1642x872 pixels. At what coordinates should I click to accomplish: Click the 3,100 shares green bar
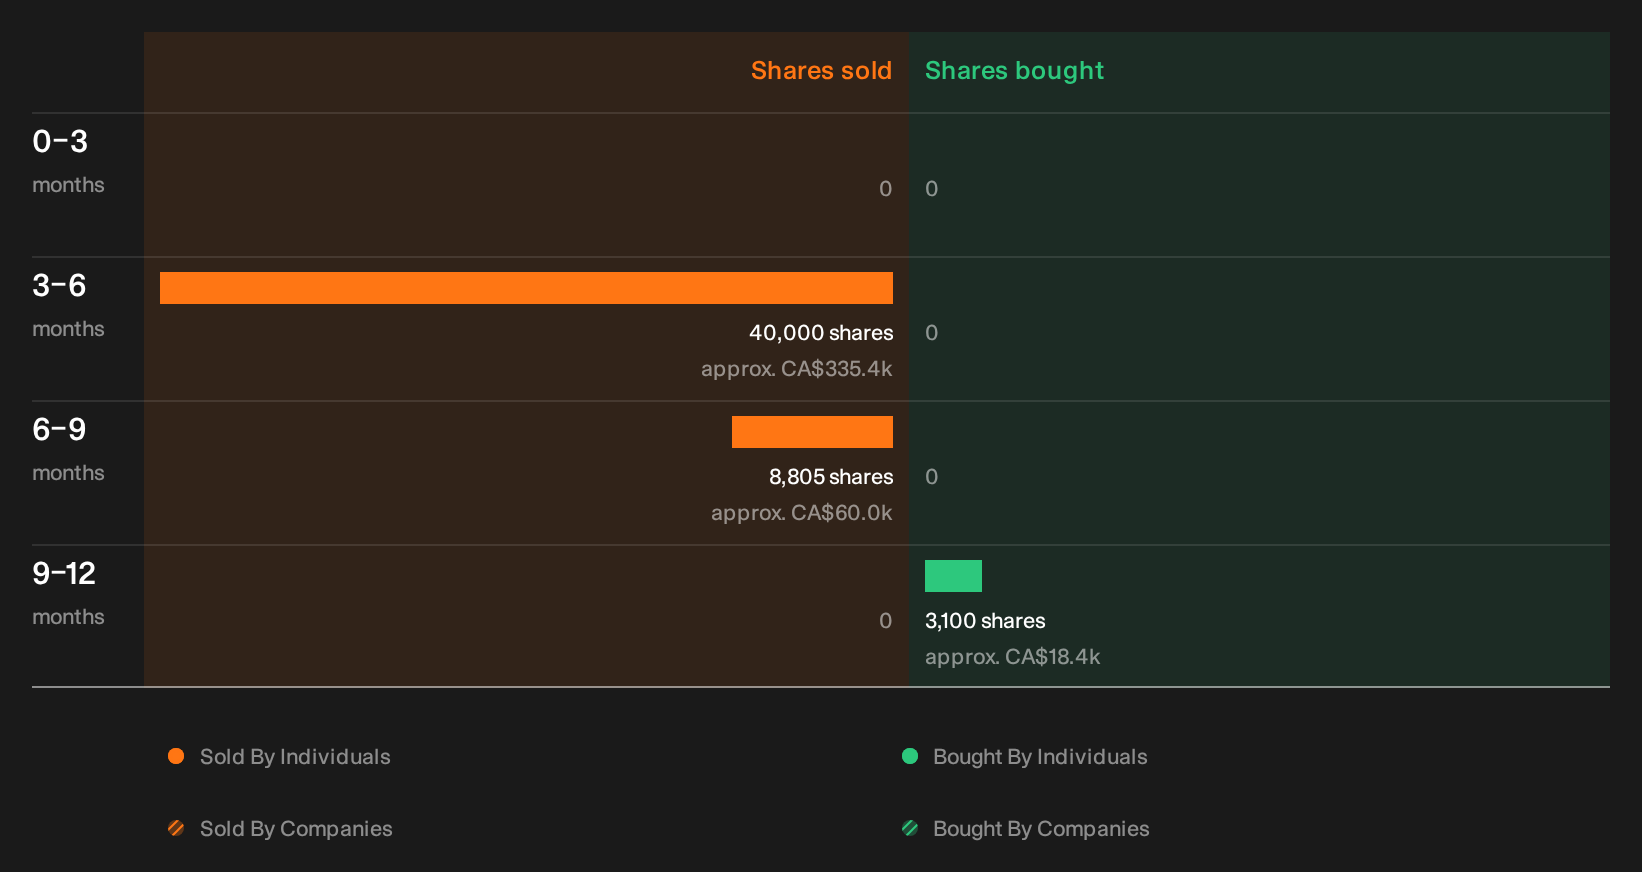coord(953,576)
